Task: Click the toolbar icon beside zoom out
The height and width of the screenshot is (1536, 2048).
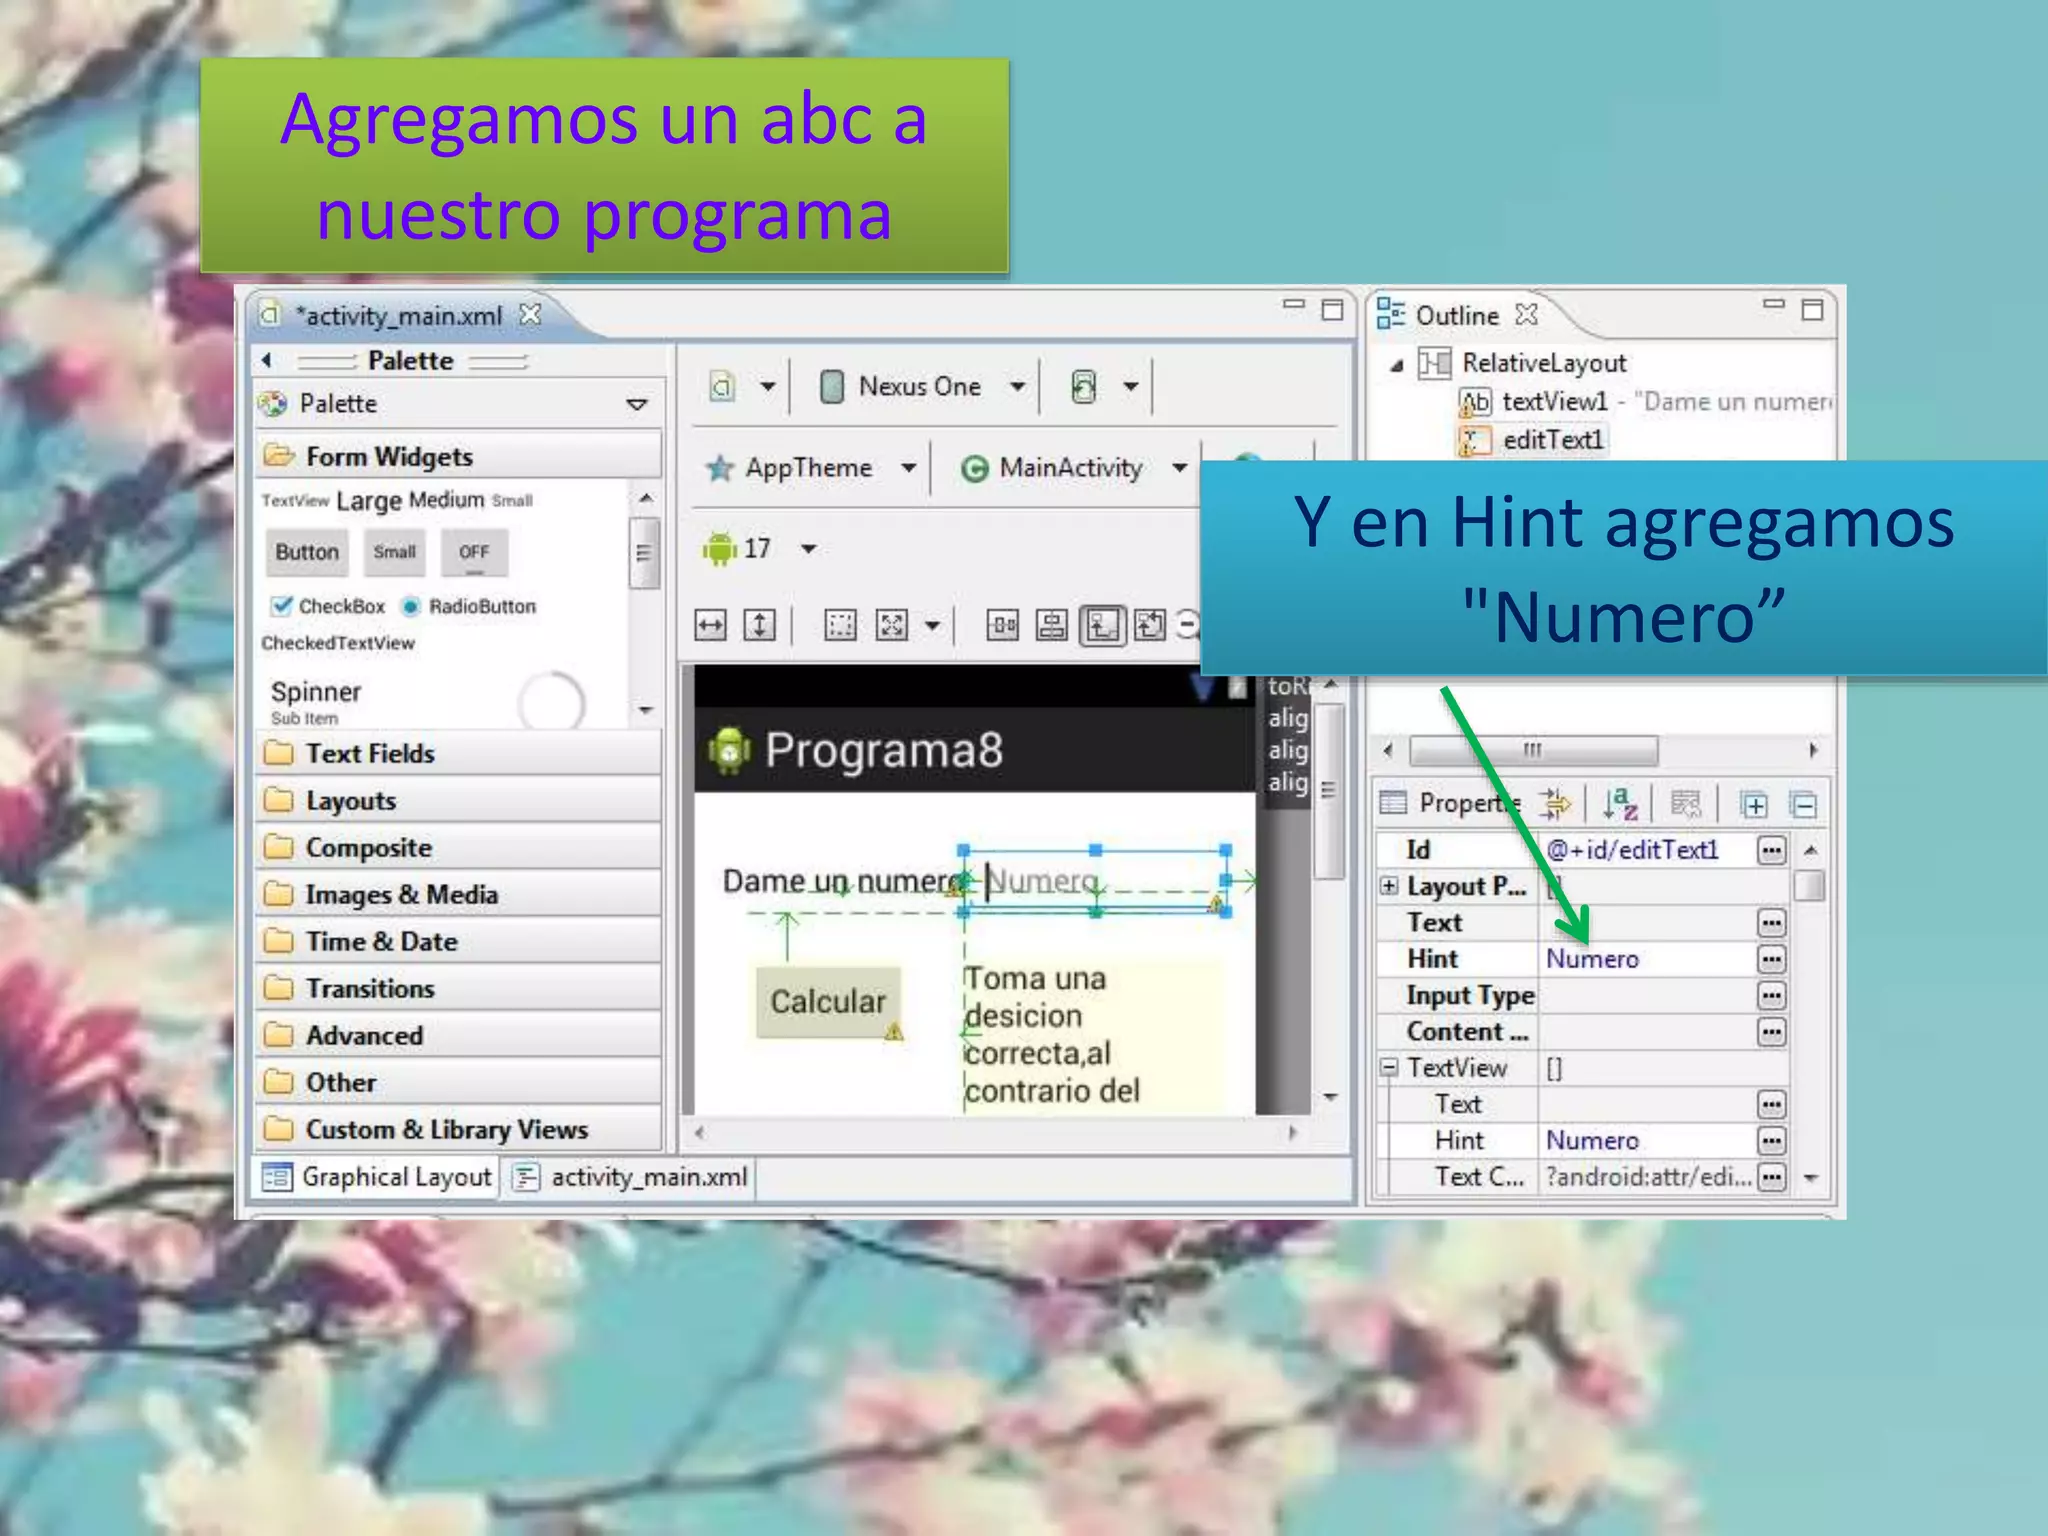Action: (x=1150, y=626)
